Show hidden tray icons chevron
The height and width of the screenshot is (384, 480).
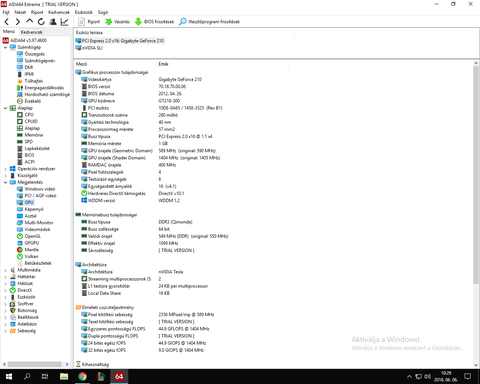409,377
